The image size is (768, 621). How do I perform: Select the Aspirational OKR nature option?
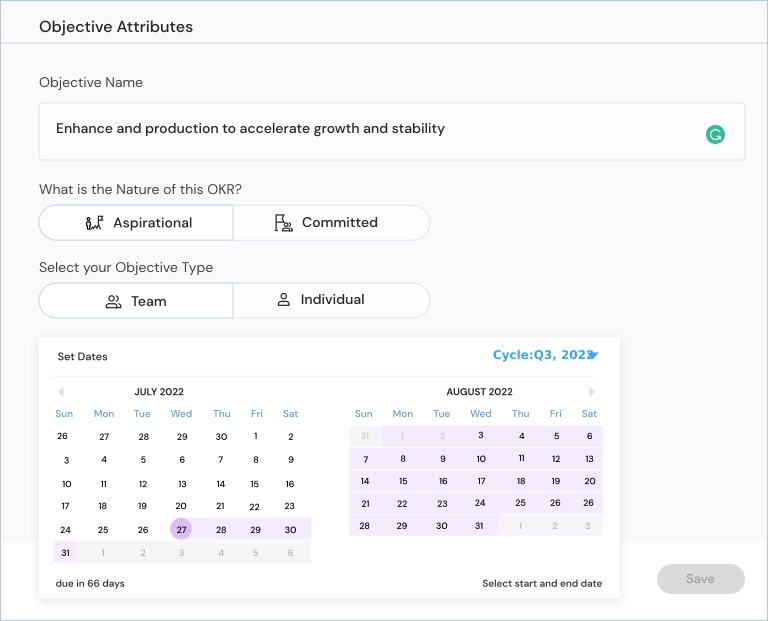pos(136,223)
